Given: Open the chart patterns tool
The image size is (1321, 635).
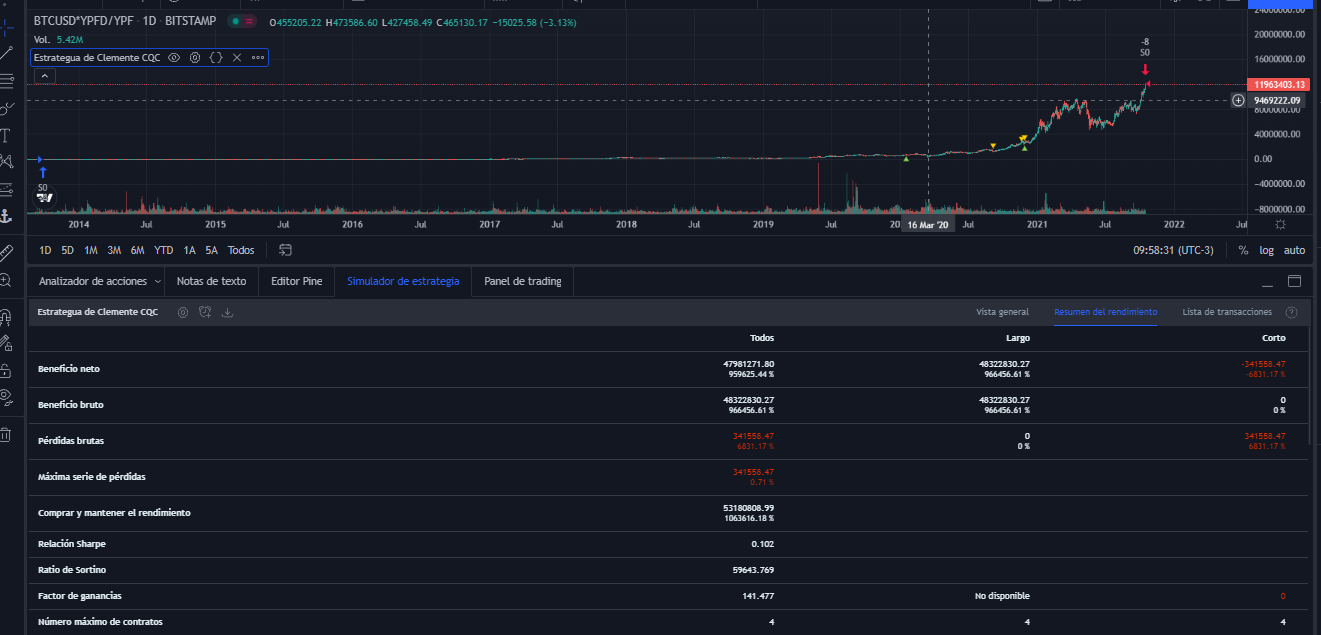Looking at the screenshot, I should pyautogui.click(x=5, y=162).
